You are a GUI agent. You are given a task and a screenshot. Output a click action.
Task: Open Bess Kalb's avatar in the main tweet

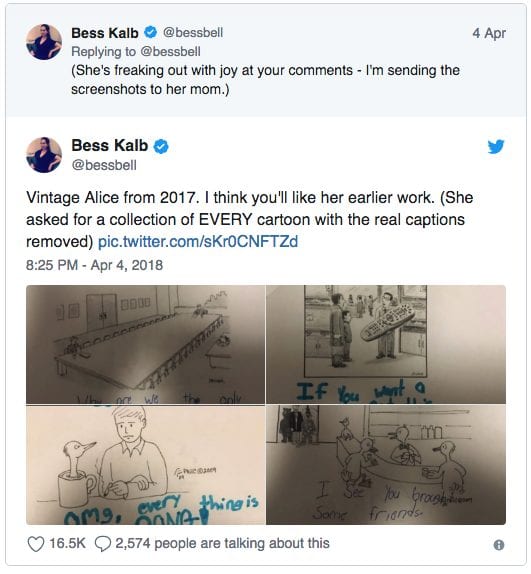point(44,155)
